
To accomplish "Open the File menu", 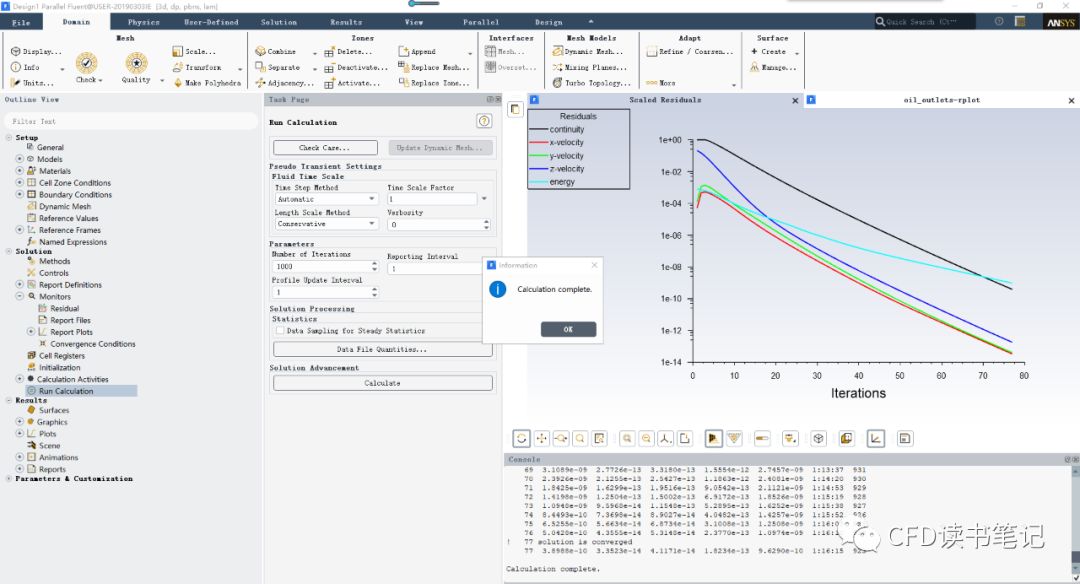I will (x=21, y=22).
